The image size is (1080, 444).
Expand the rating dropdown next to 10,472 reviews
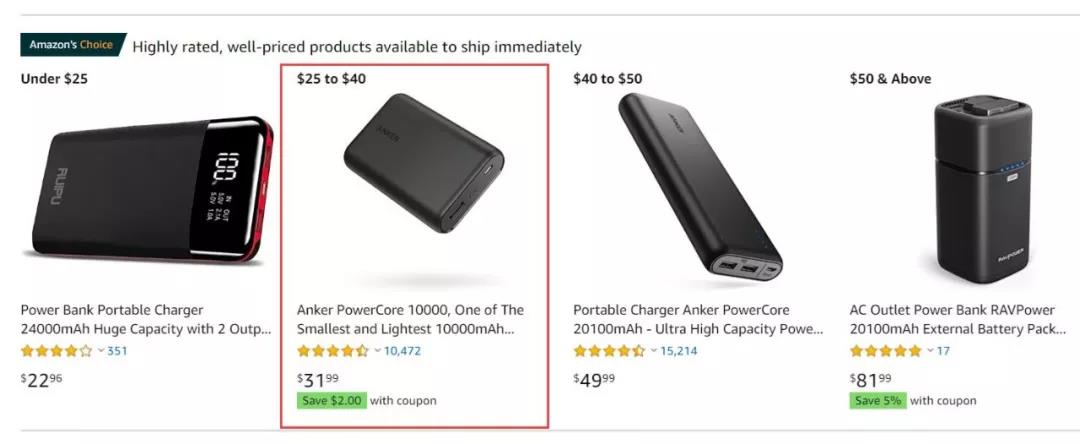click(x=377, y=351)
